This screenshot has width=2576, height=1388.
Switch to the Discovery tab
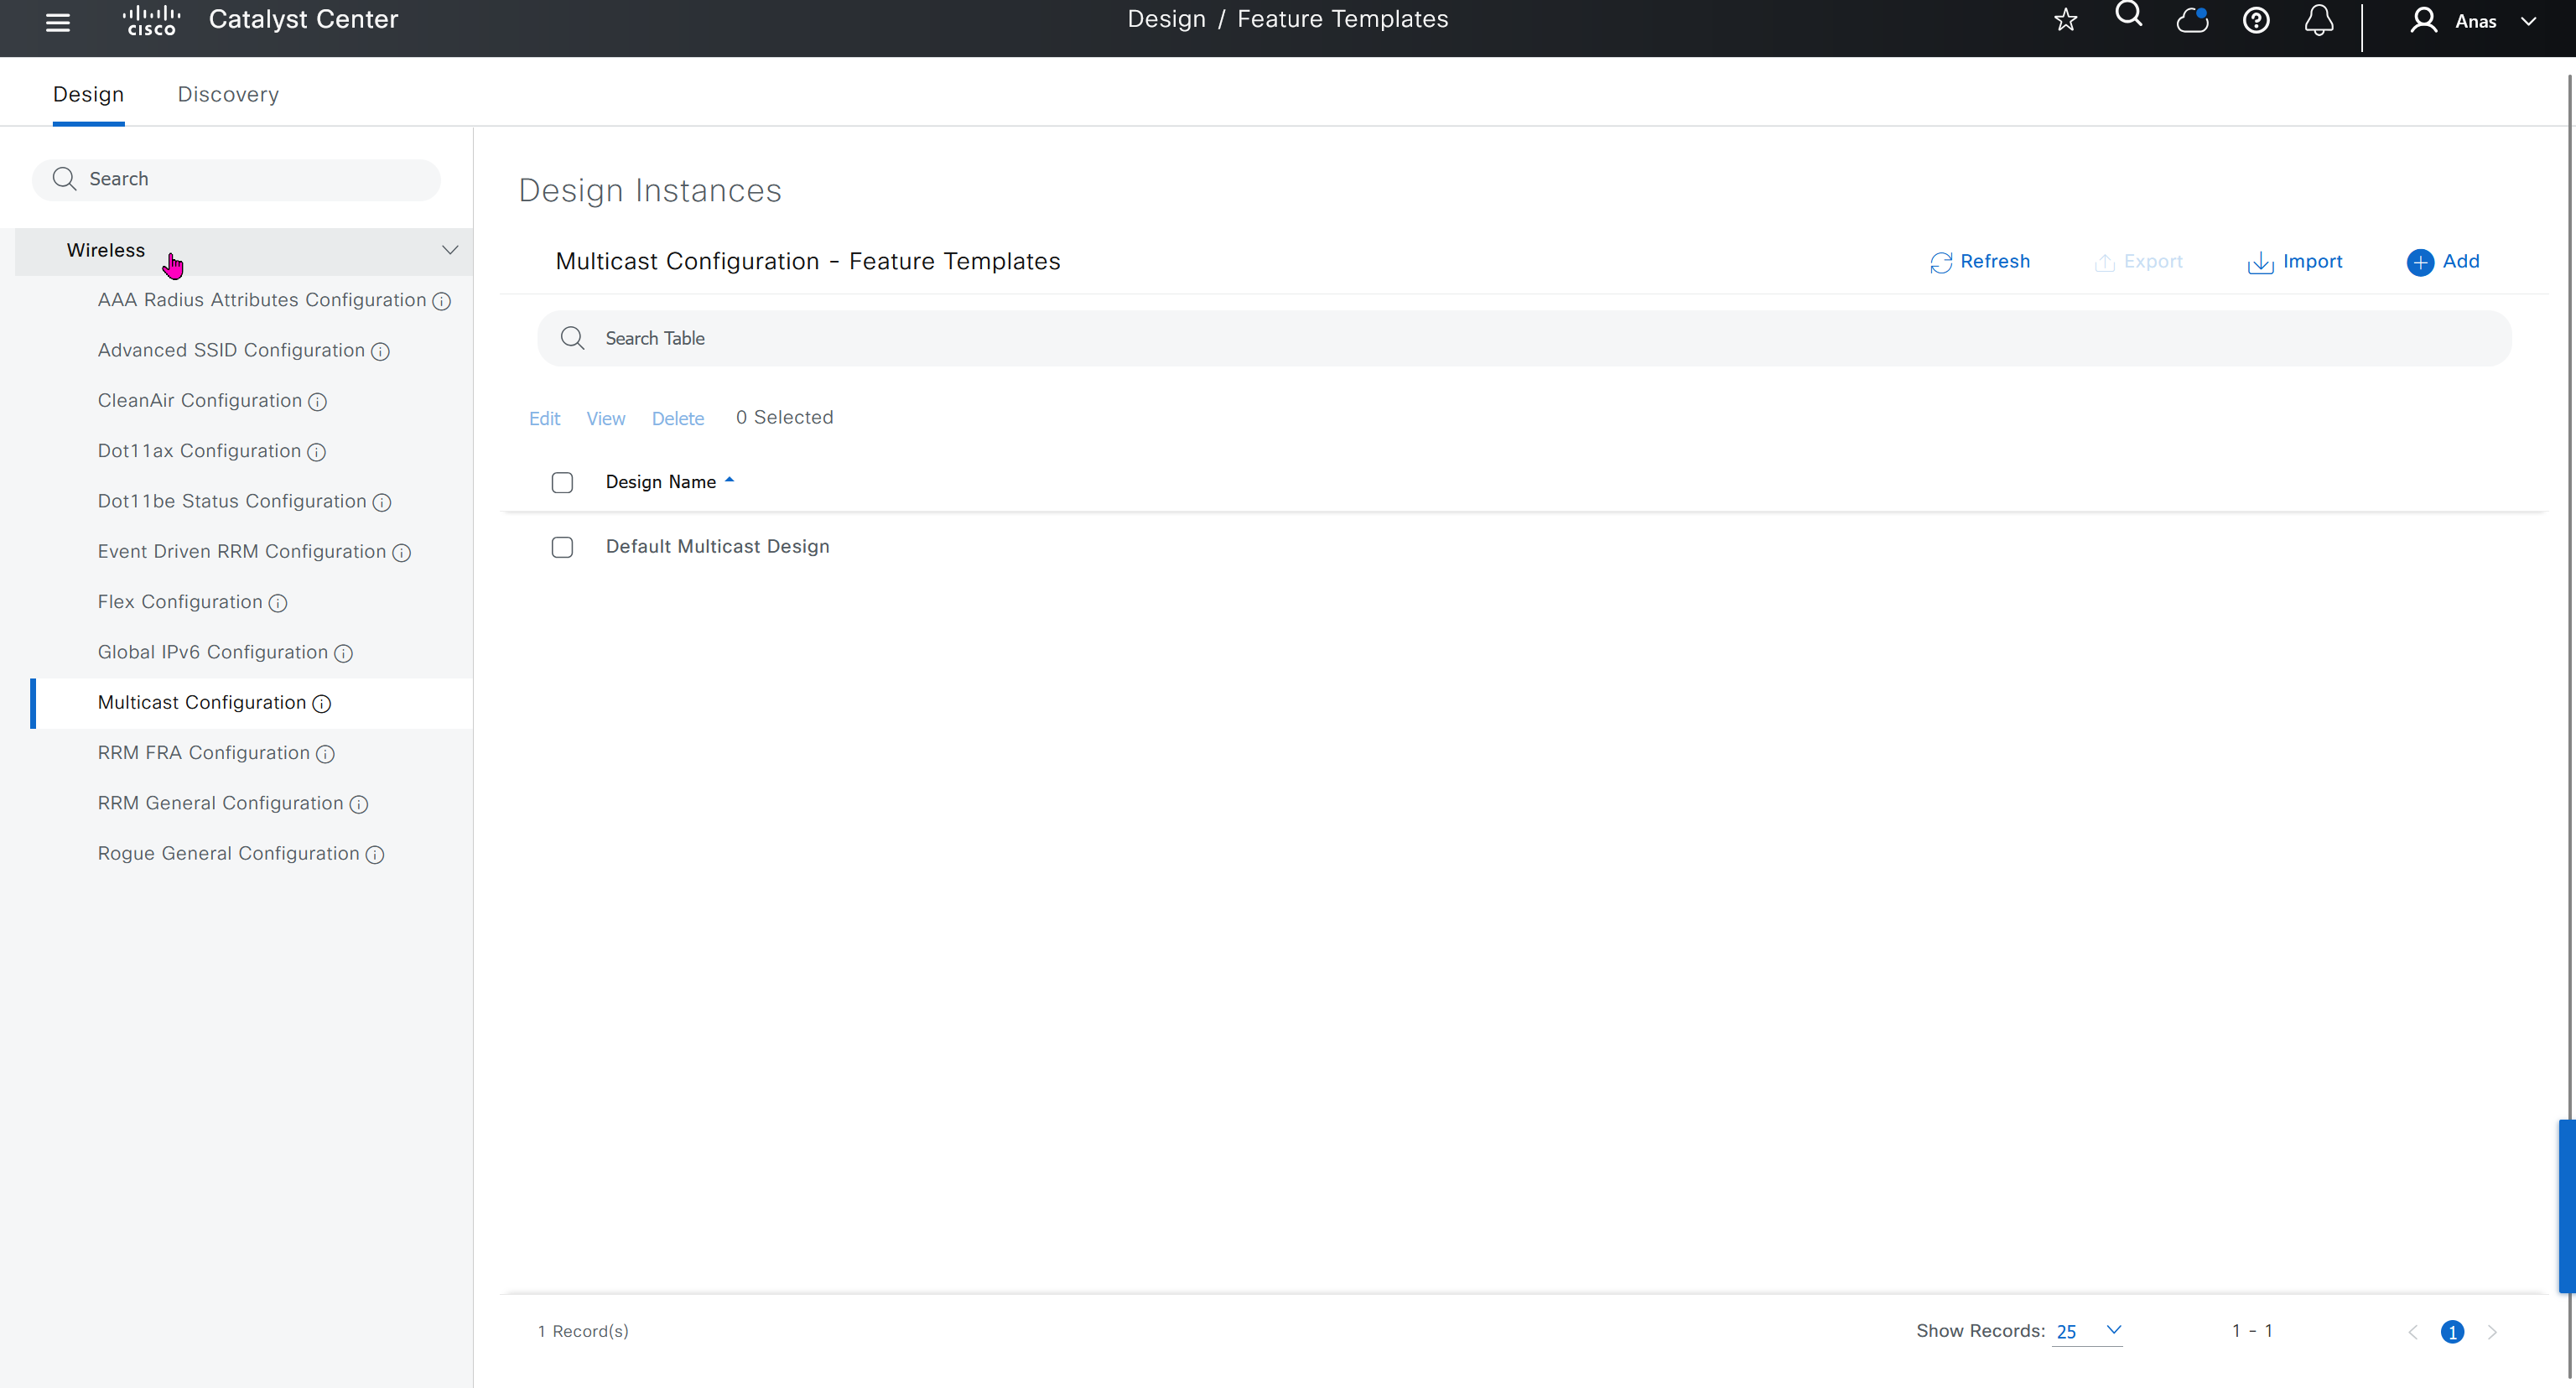228,94
